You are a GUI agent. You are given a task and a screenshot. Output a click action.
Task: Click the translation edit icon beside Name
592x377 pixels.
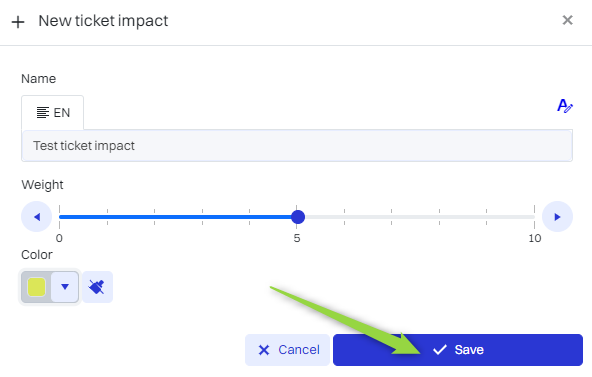[x=565, y=106]
